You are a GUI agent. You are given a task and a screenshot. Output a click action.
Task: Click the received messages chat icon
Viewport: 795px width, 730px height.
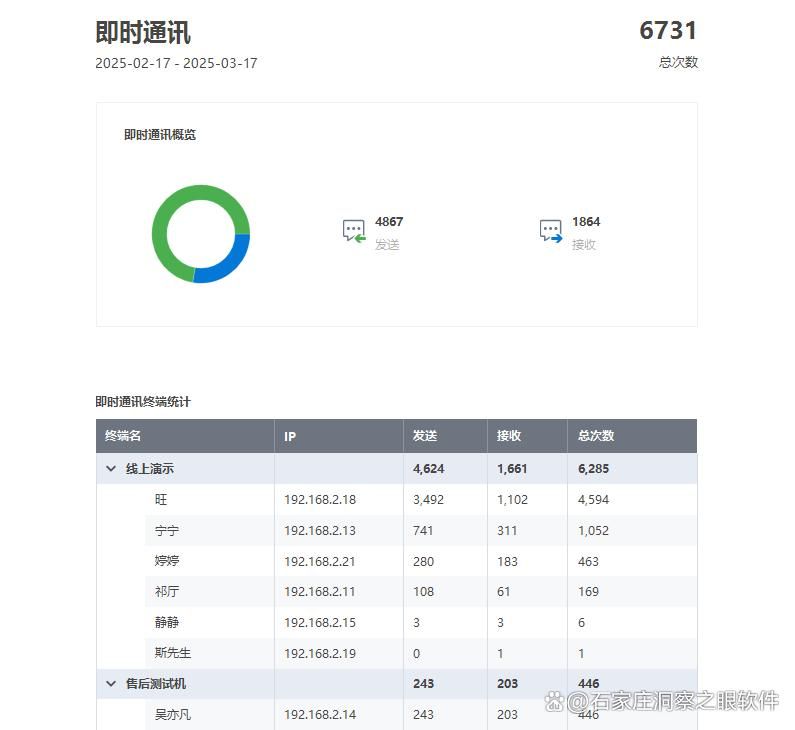[551, 231]
